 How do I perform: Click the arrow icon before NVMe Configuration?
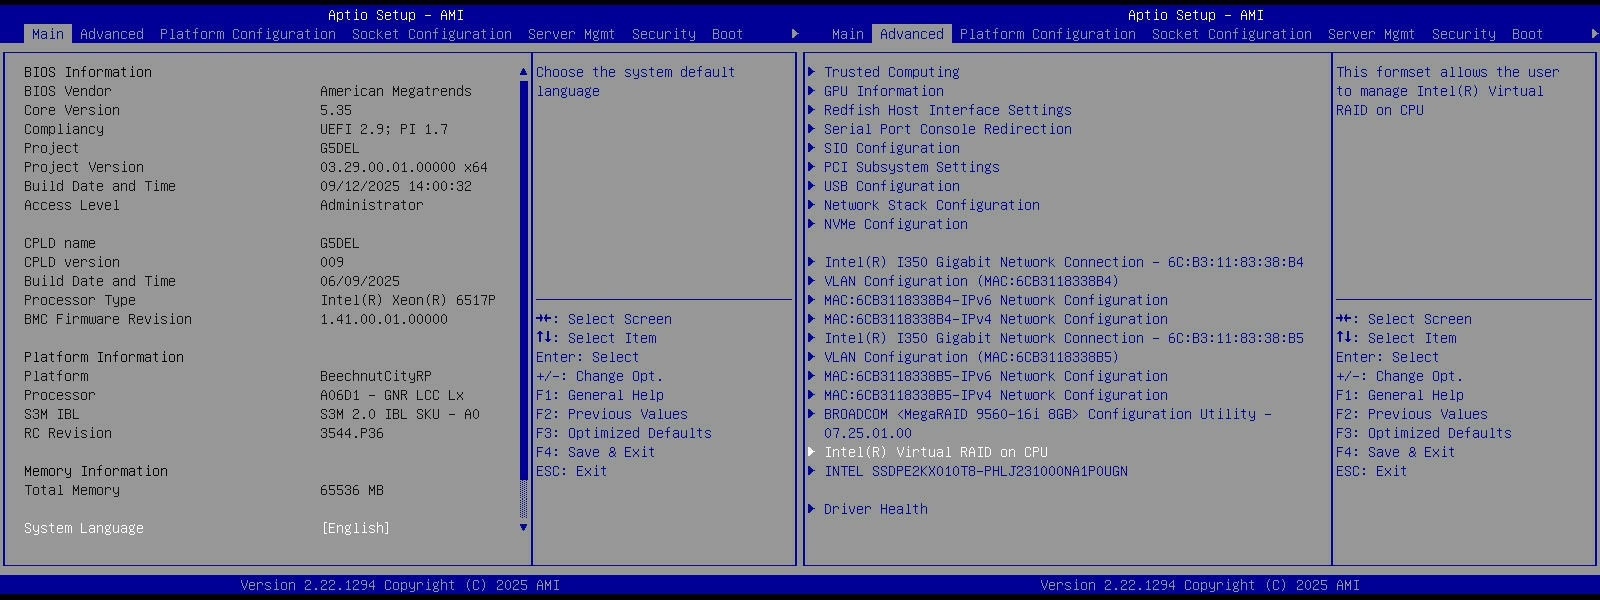(812, 224)
